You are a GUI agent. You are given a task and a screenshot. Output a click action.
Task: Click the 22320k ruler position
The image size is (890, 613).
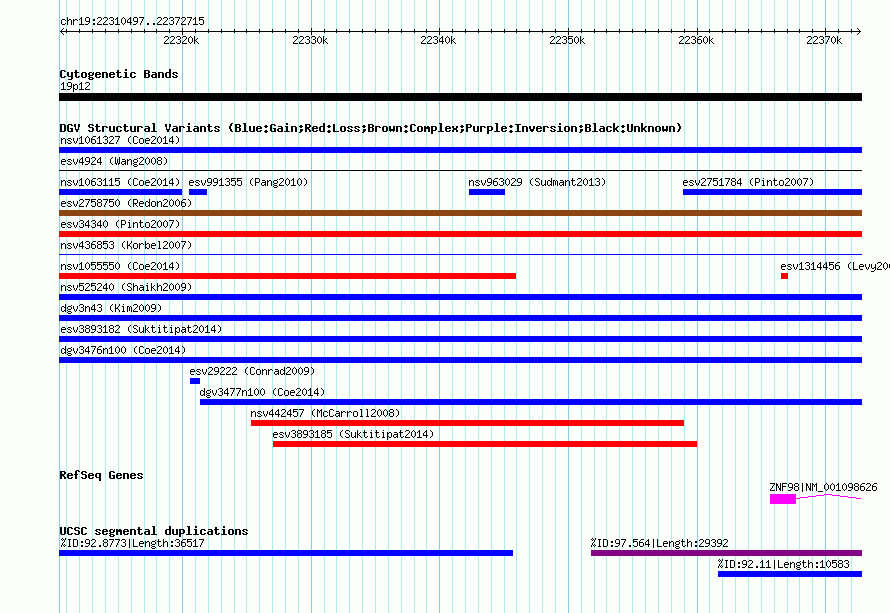pyautogui.click(x=181, y=40)
